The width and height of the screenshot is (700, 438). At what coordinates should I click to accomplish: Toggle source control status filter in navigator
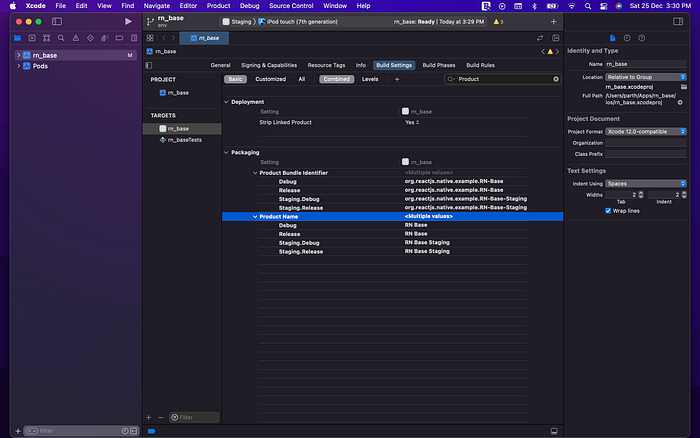point(133,431)
